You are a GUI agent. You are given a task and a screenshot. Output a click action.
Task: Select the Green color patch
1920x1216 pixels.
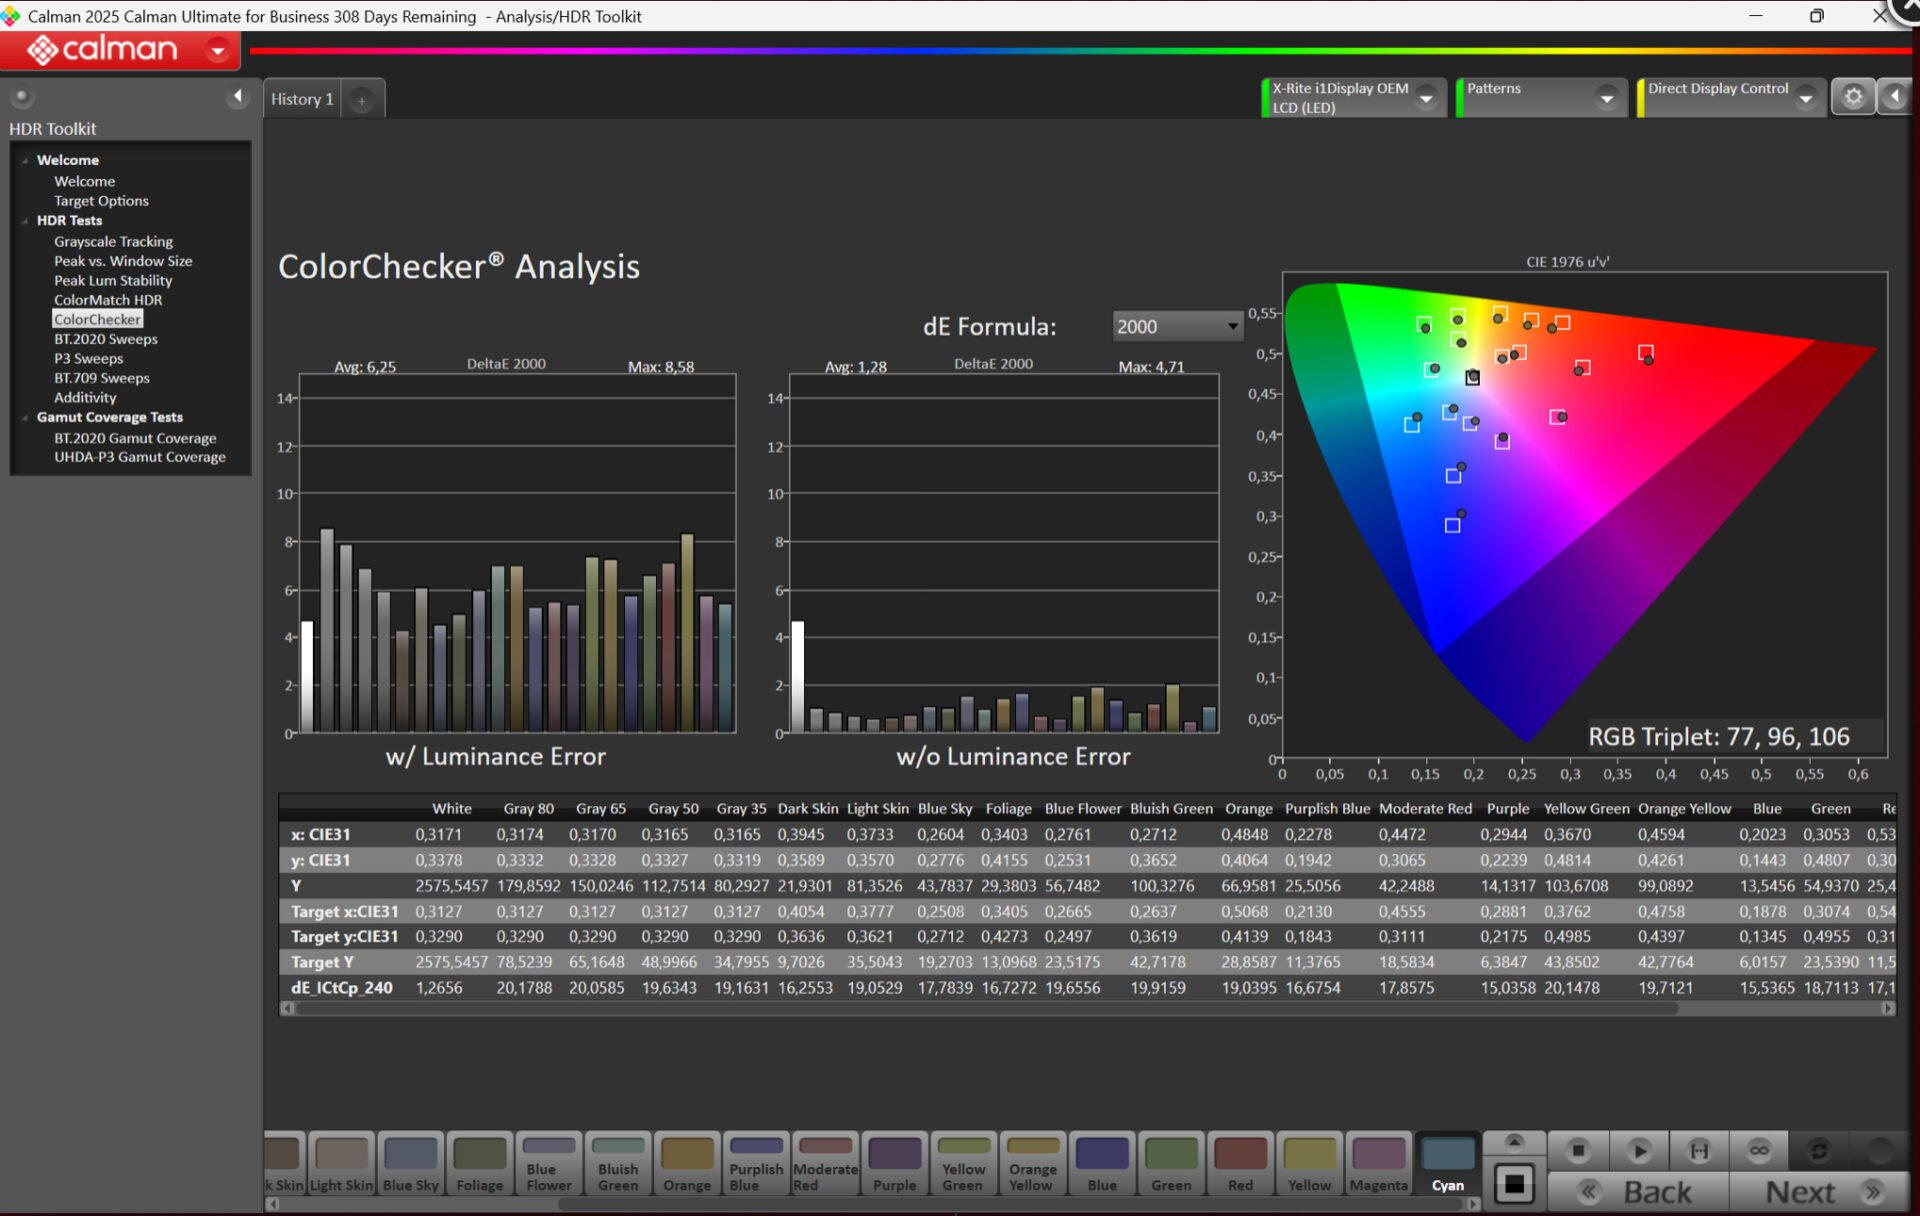coord(1171,1164)
